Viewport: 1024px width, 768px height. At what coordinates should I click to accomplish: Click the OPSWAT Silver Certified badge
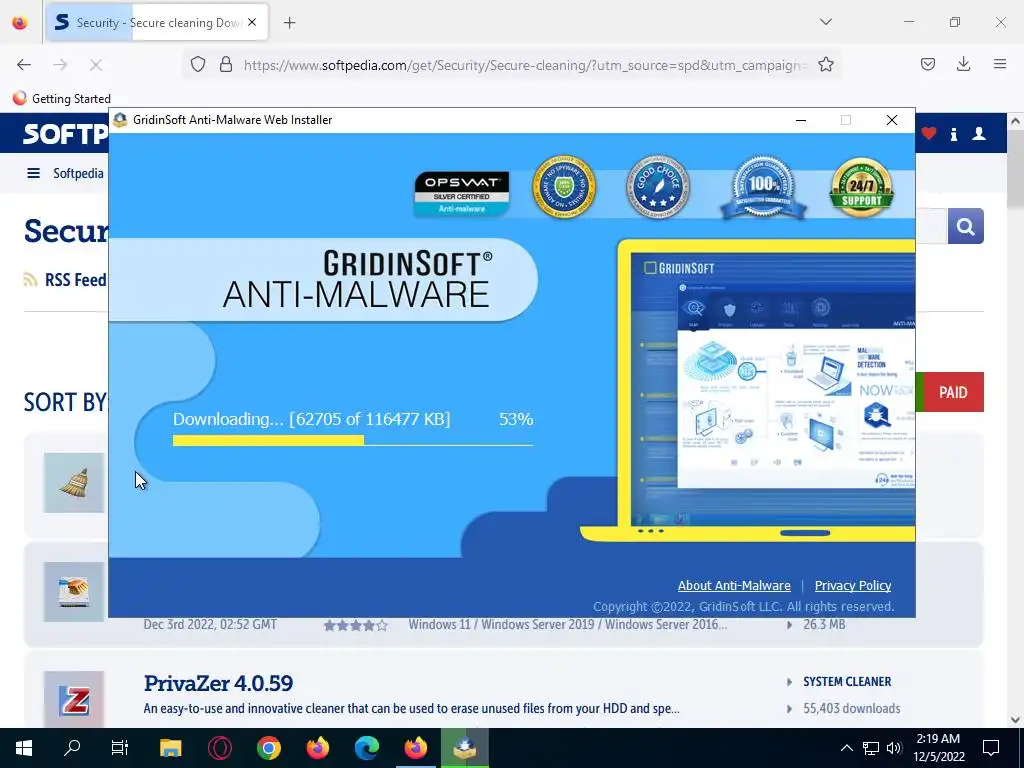[x=462, y=193]
